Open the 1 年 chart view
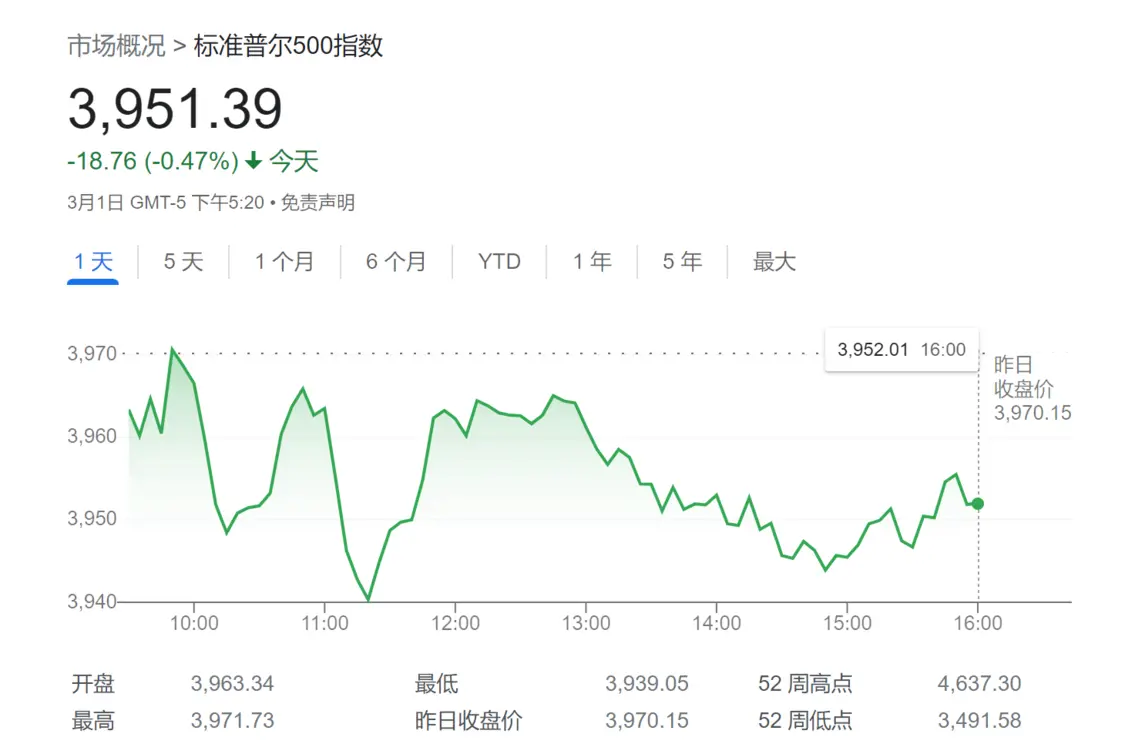The height and width of the screenshot is (754, 1125). tap(592, 262)
